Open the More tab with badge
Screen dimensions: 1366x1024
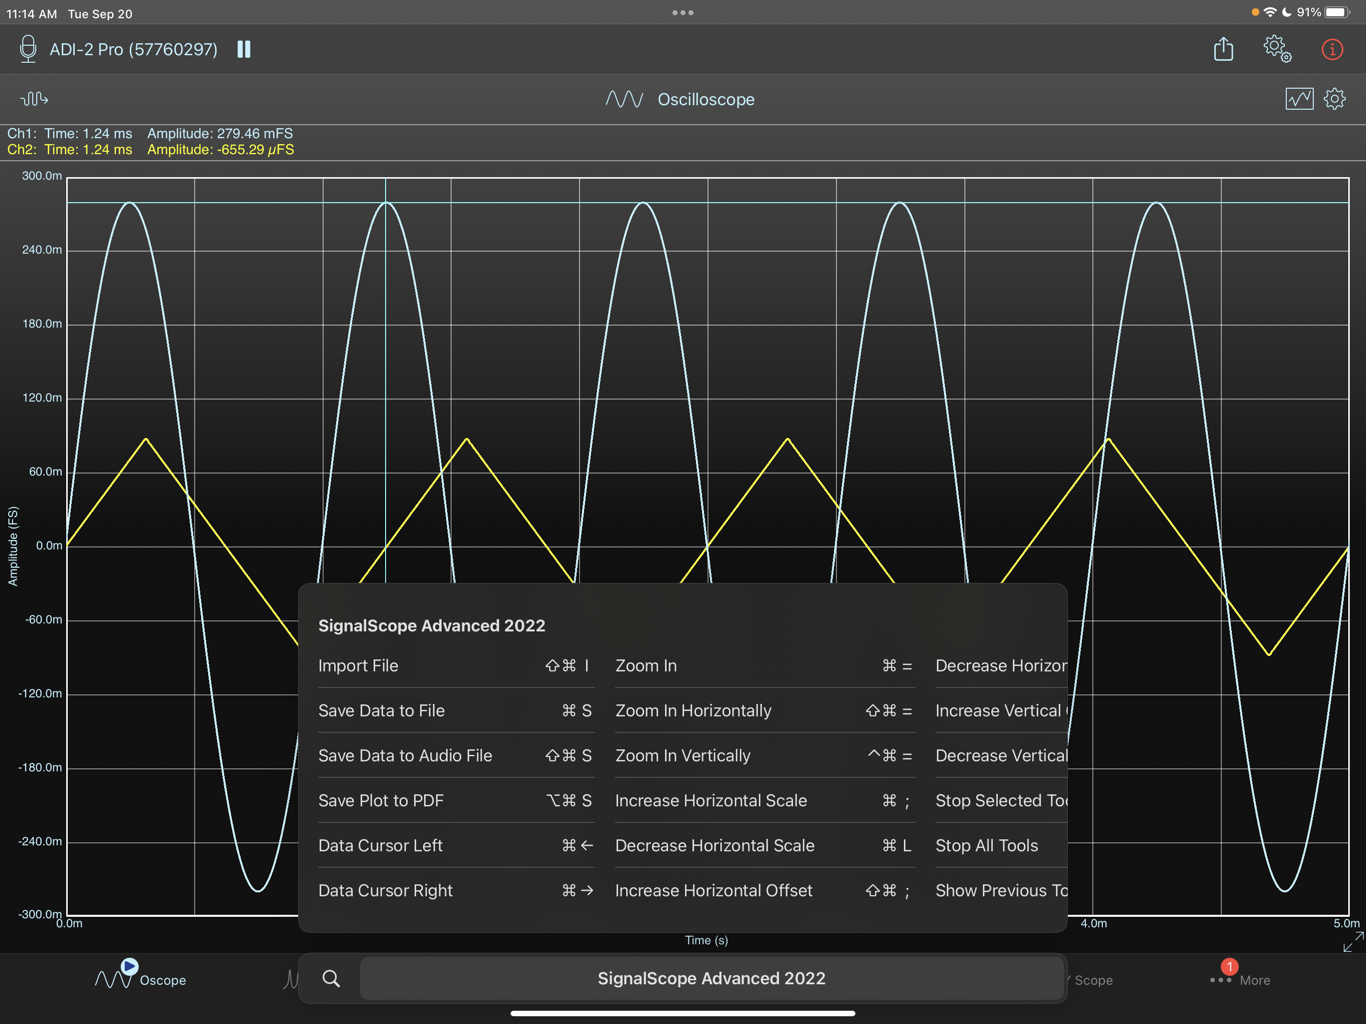tap(1240, 979)
